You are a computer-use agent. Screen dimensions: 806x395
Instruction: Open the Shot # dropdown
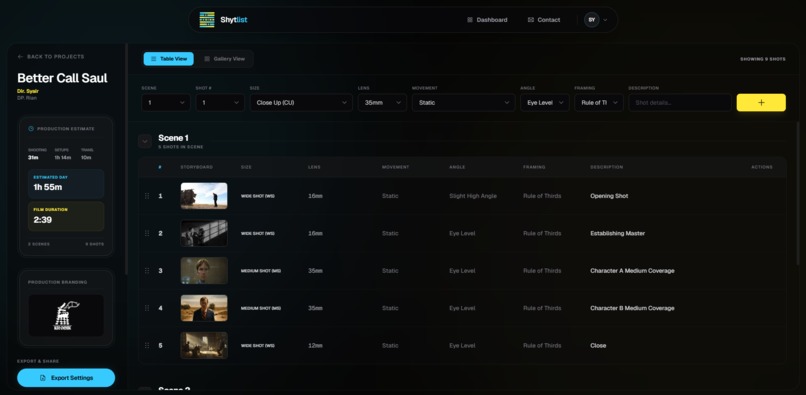[220, 102]
